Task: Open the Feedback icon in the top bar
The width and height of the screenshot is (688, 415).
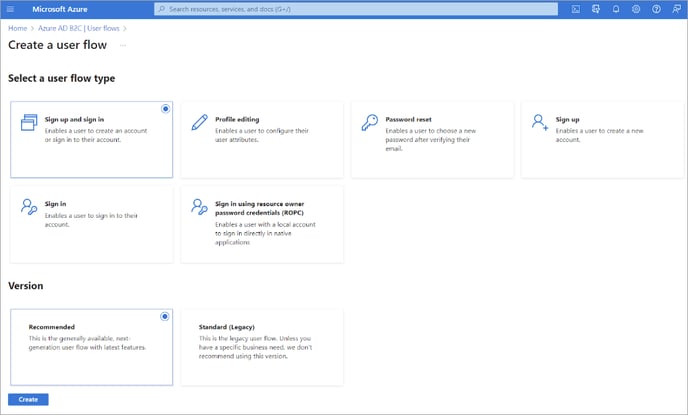Action: [x=676, y=9]
